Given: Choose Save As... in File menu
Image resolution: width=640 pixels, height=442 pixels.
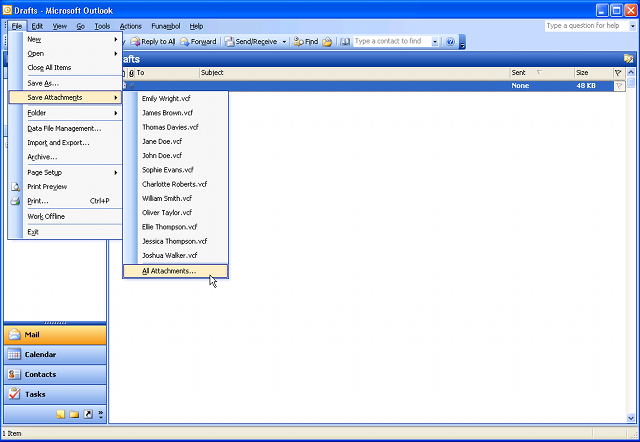Looking at the screenshot, I should point(65,83).
